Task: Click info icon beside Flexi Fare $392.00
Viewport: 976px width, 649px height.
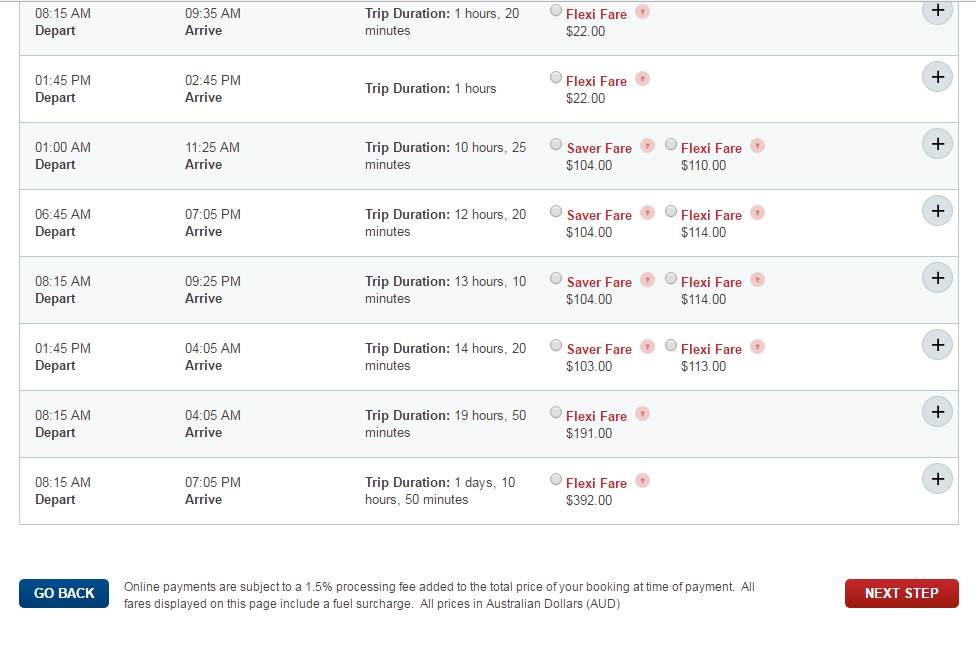Action: click(x=642, y=481)
